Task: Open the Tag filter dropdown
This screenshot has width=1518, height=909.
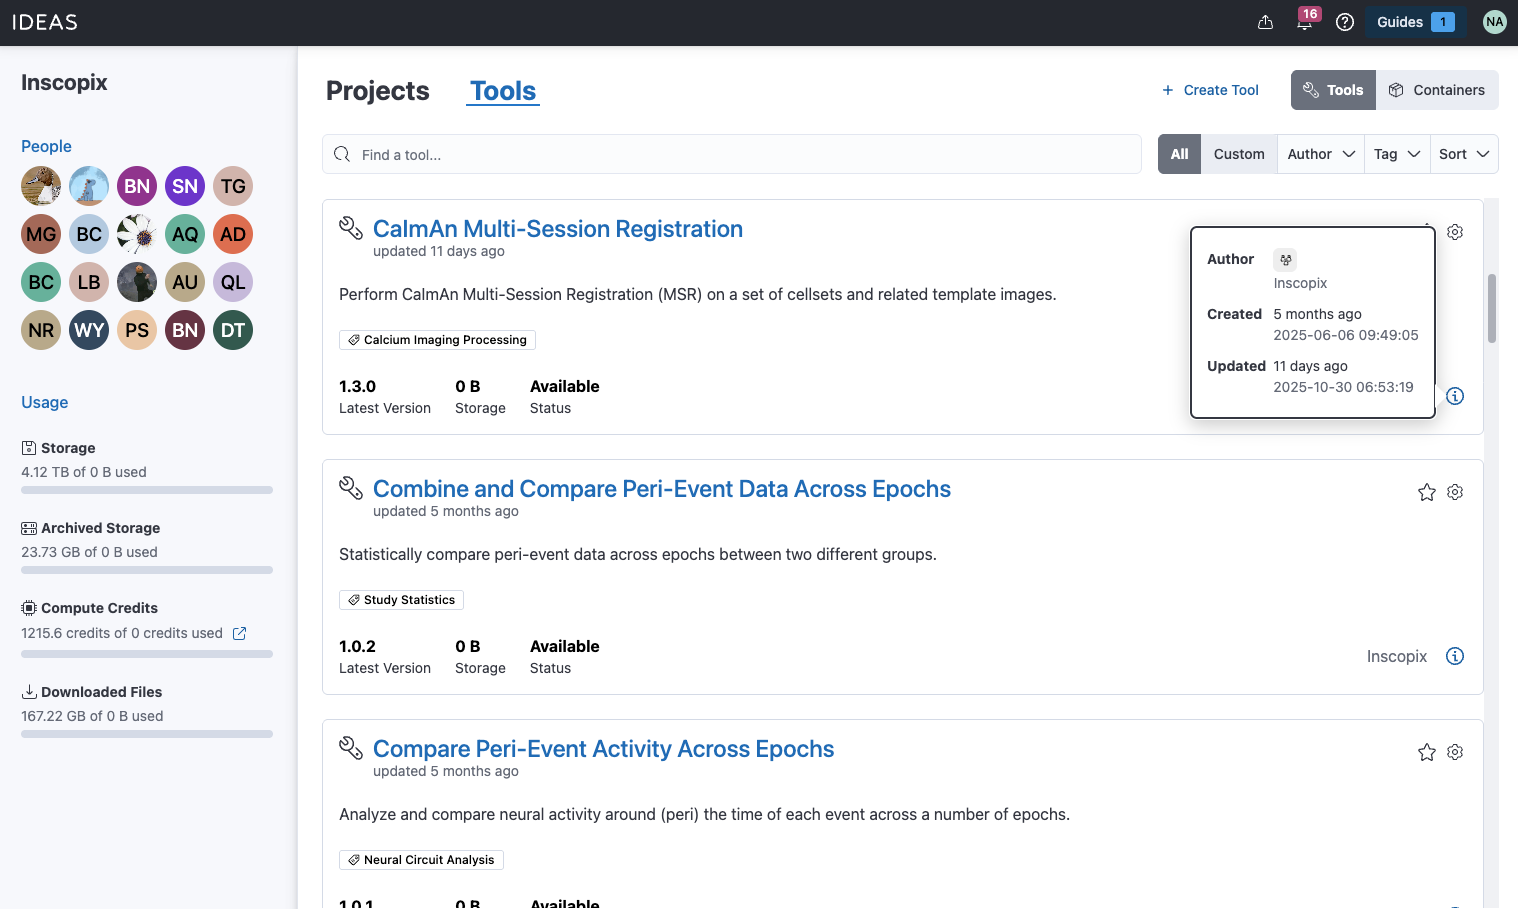Action: pyautogui.click(x=1397, y=154)
